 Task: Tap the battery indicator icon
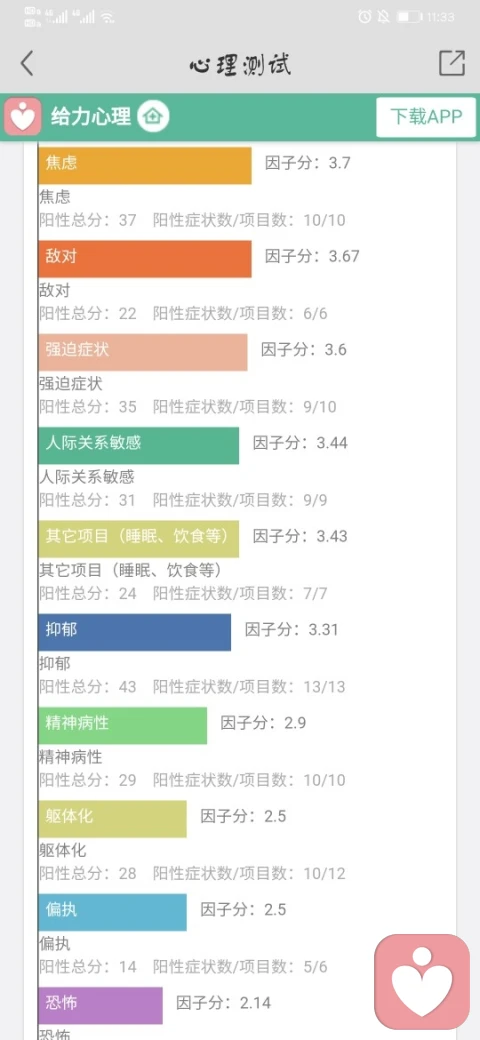click(x=409, y=17)
